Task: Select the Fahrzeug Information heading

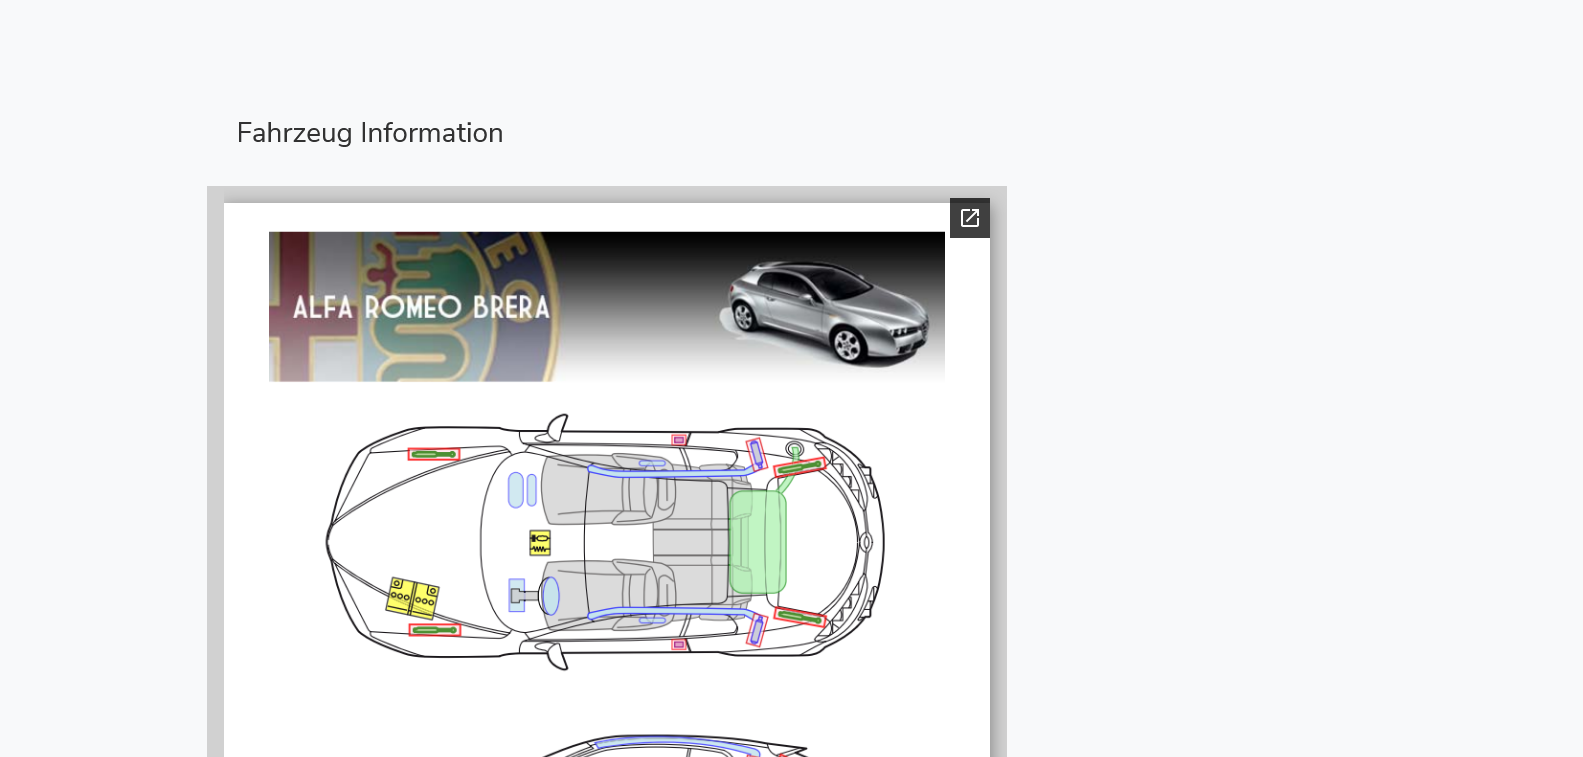Action: 370,133
